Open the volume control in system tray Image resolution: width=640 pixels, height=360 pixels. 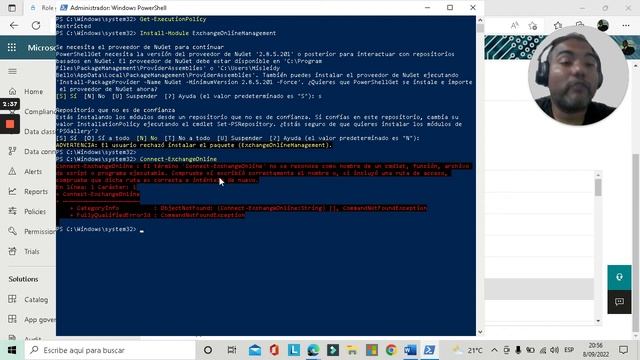point(554,350)
